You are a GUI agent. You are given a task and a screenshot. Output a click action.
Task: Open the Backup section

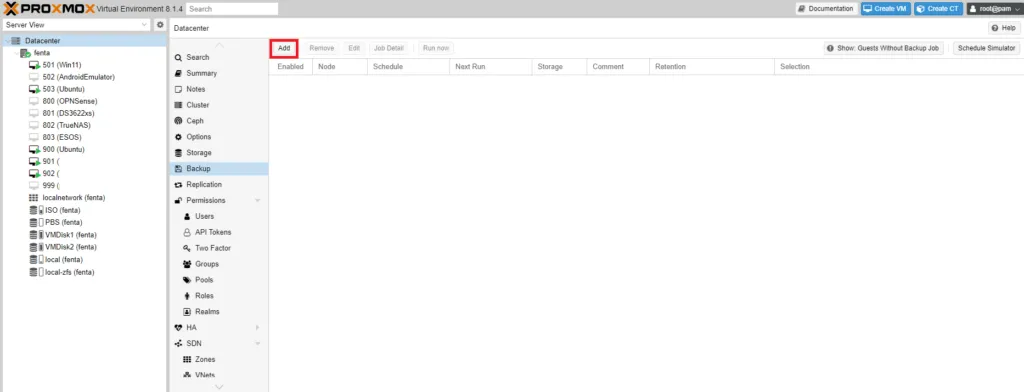point(219,169)
